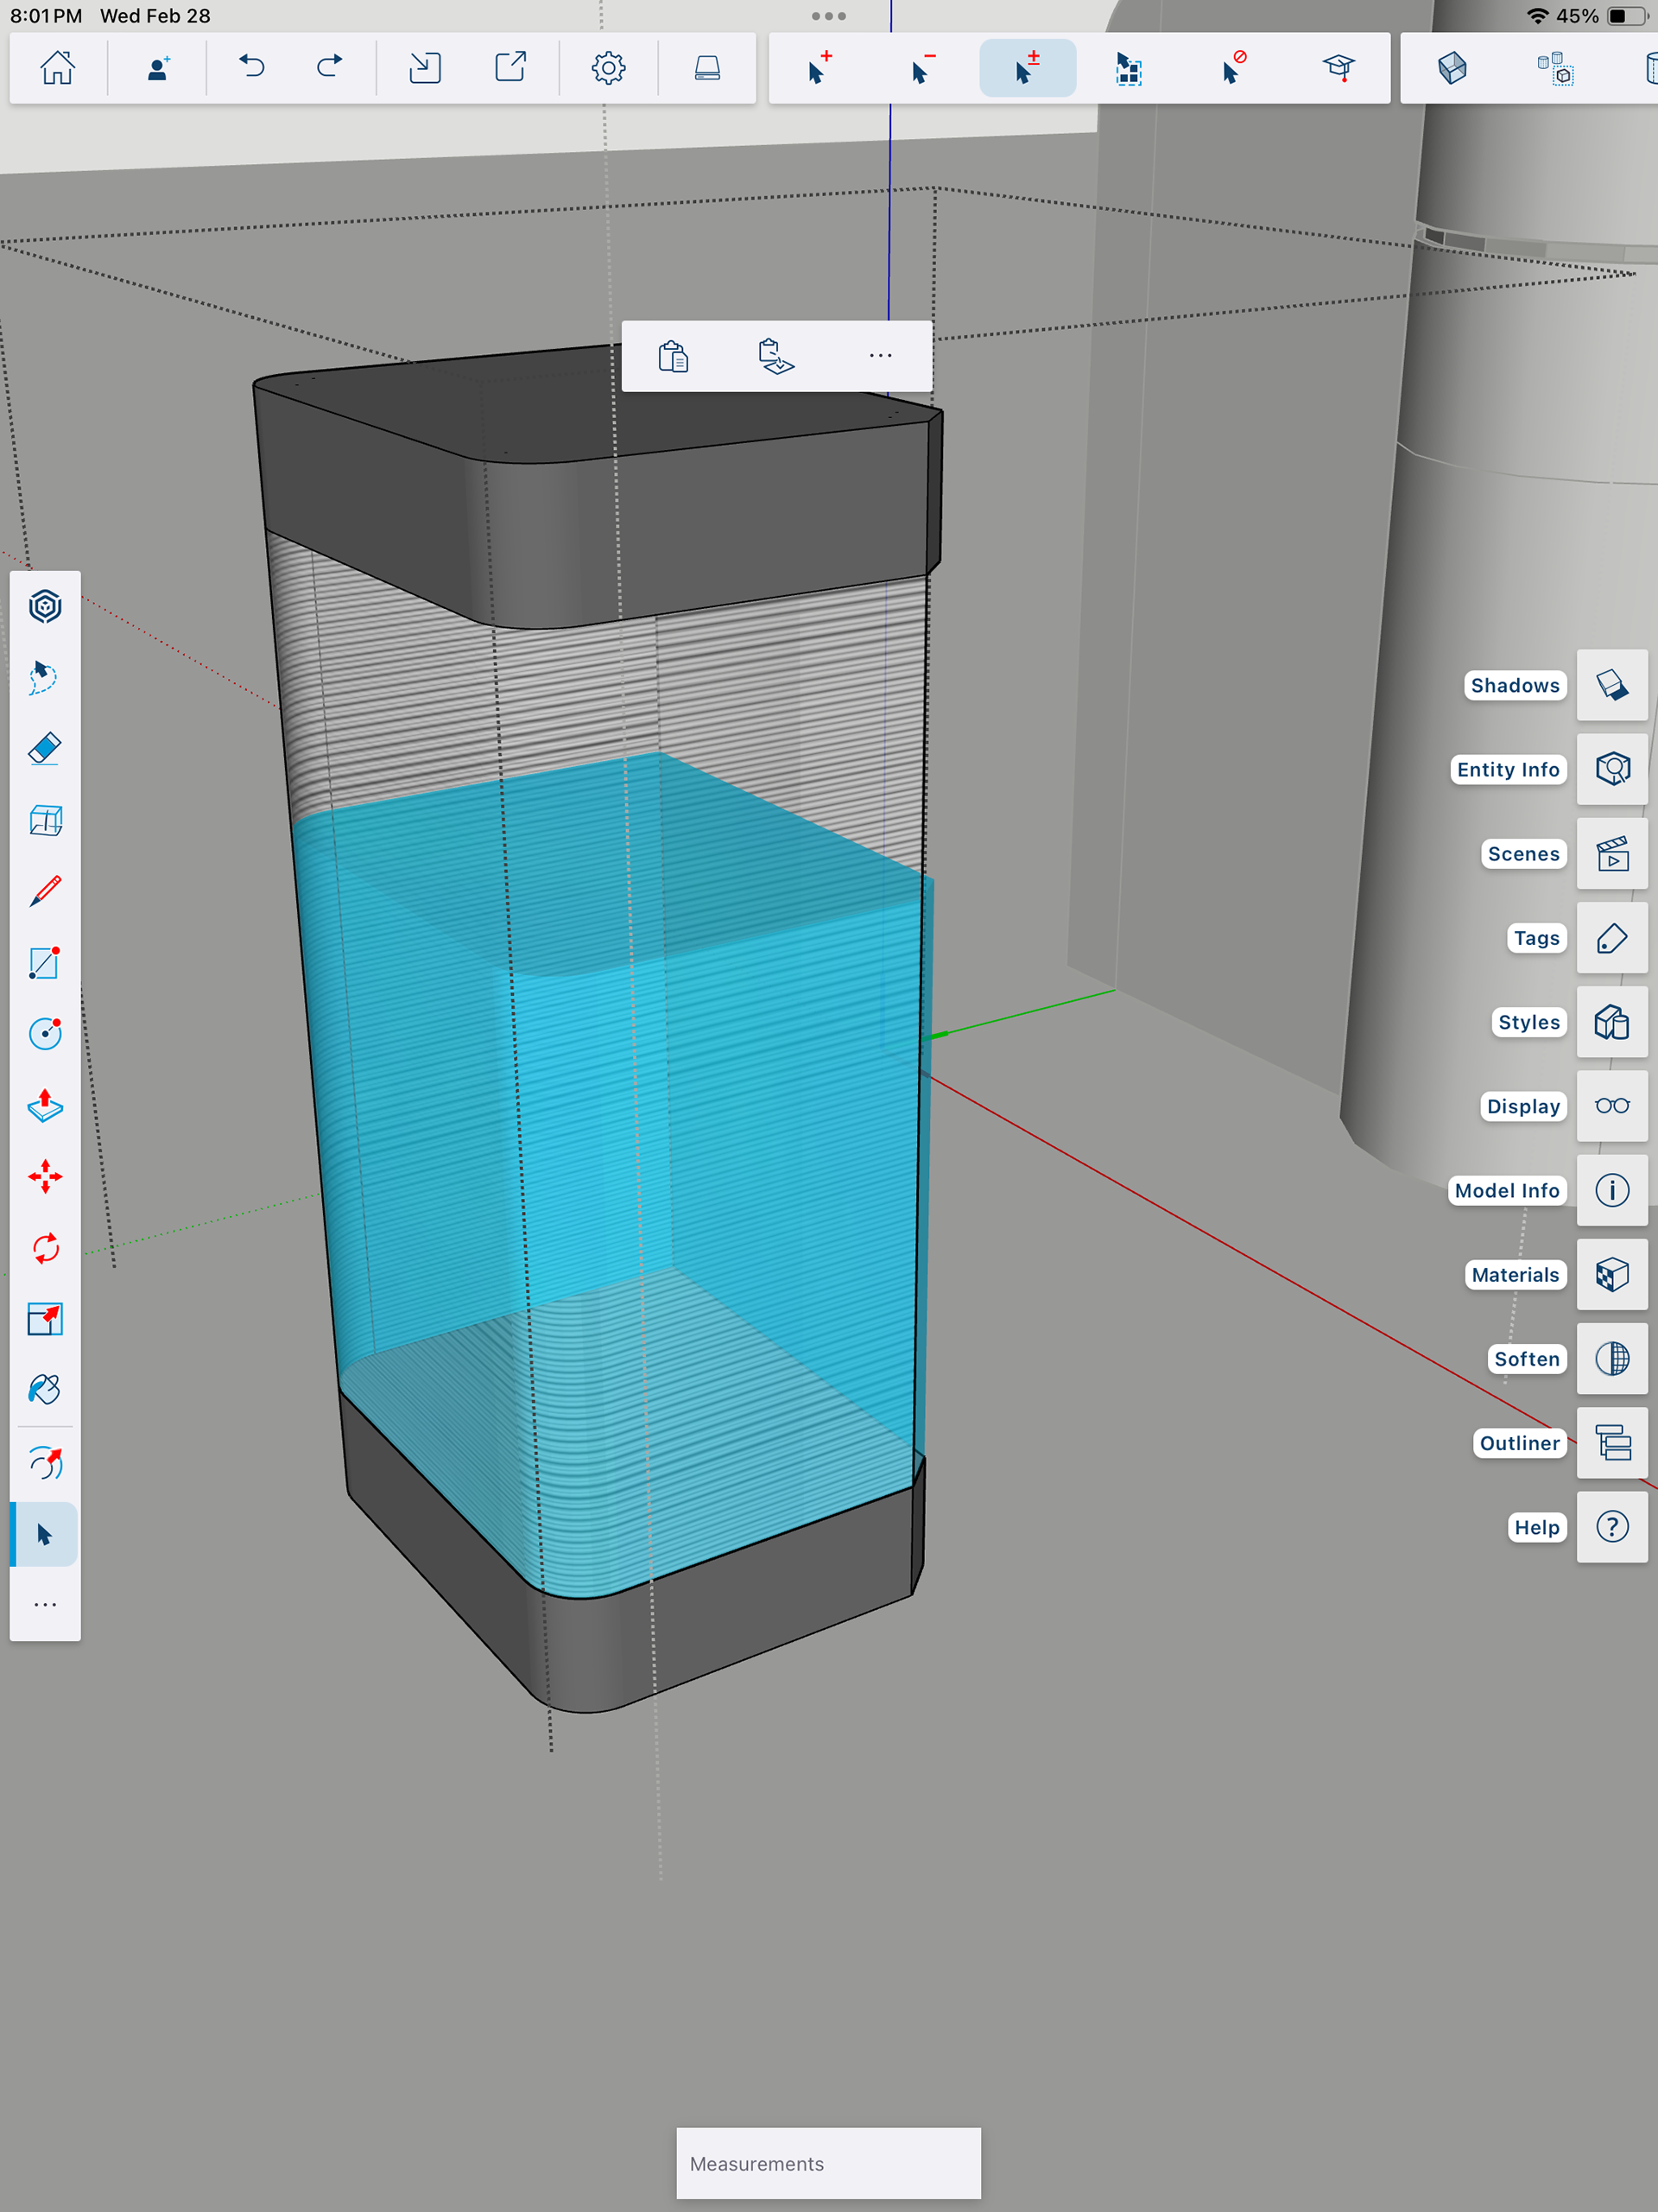Toggle add-to-selection modifier
This screenshot has width=1658, height=2212.
(x=819, y=68)
